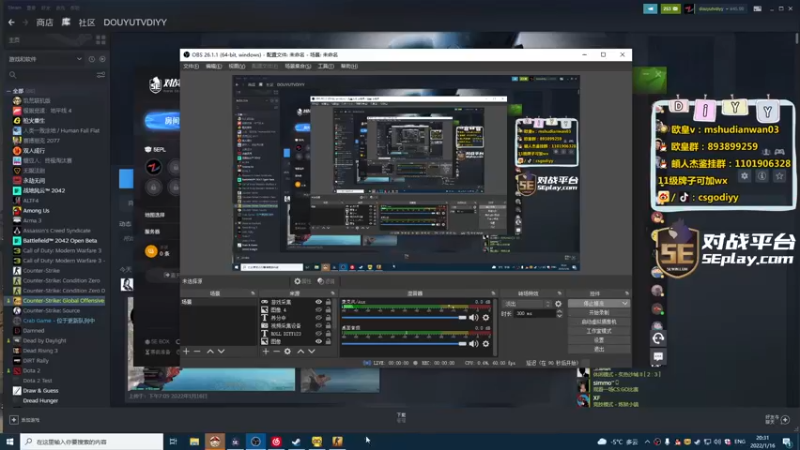Click Steam library recent-sort clock icon
The image size is (800, 450).
[92, 59]
